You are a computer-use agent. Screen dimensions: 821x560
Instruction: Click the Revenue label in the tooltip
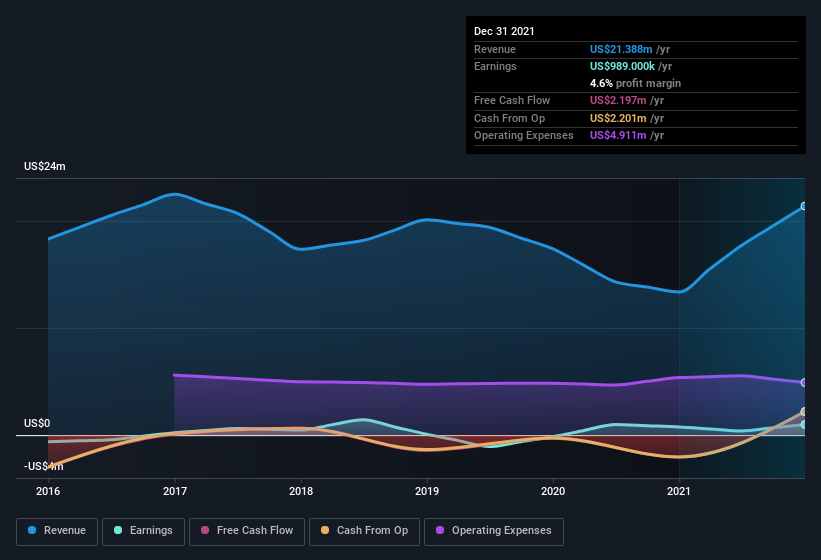[x=495, y=49]
